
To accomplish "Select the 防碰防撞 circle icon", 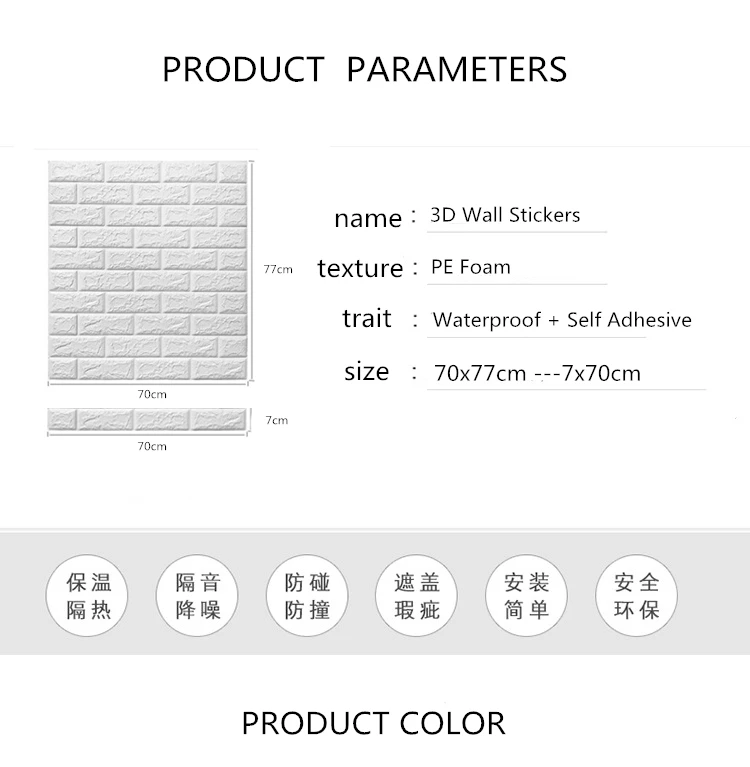I will [x=307, y=595].
